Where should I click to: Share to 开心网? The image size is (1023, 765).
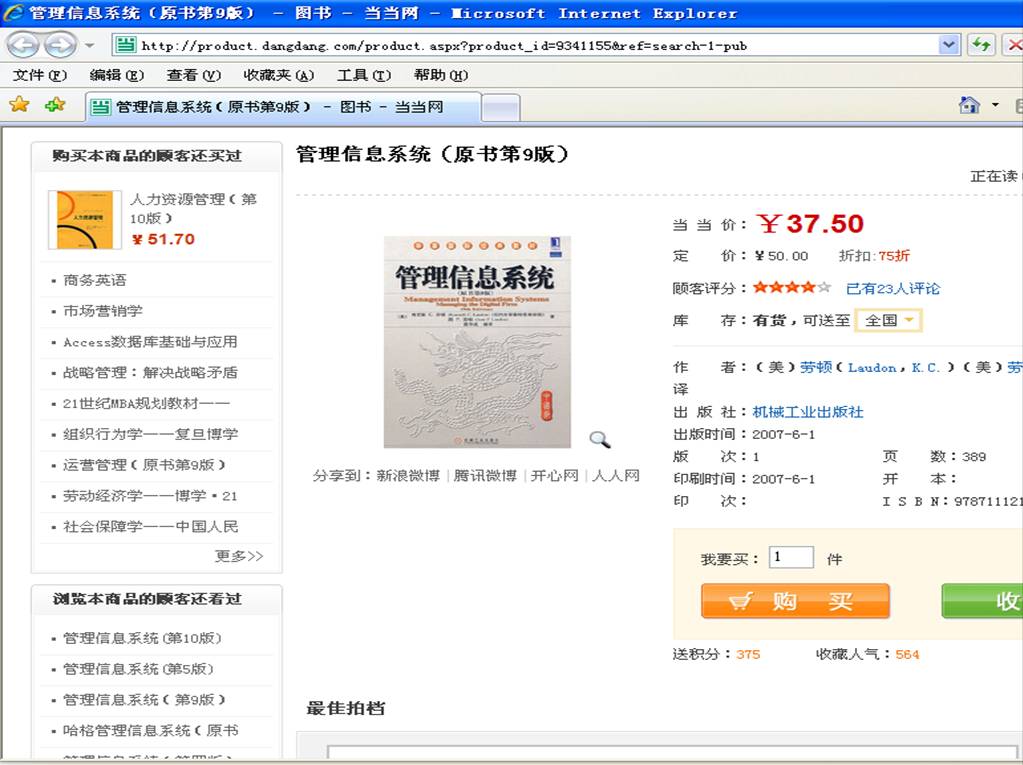pos(555,475)
